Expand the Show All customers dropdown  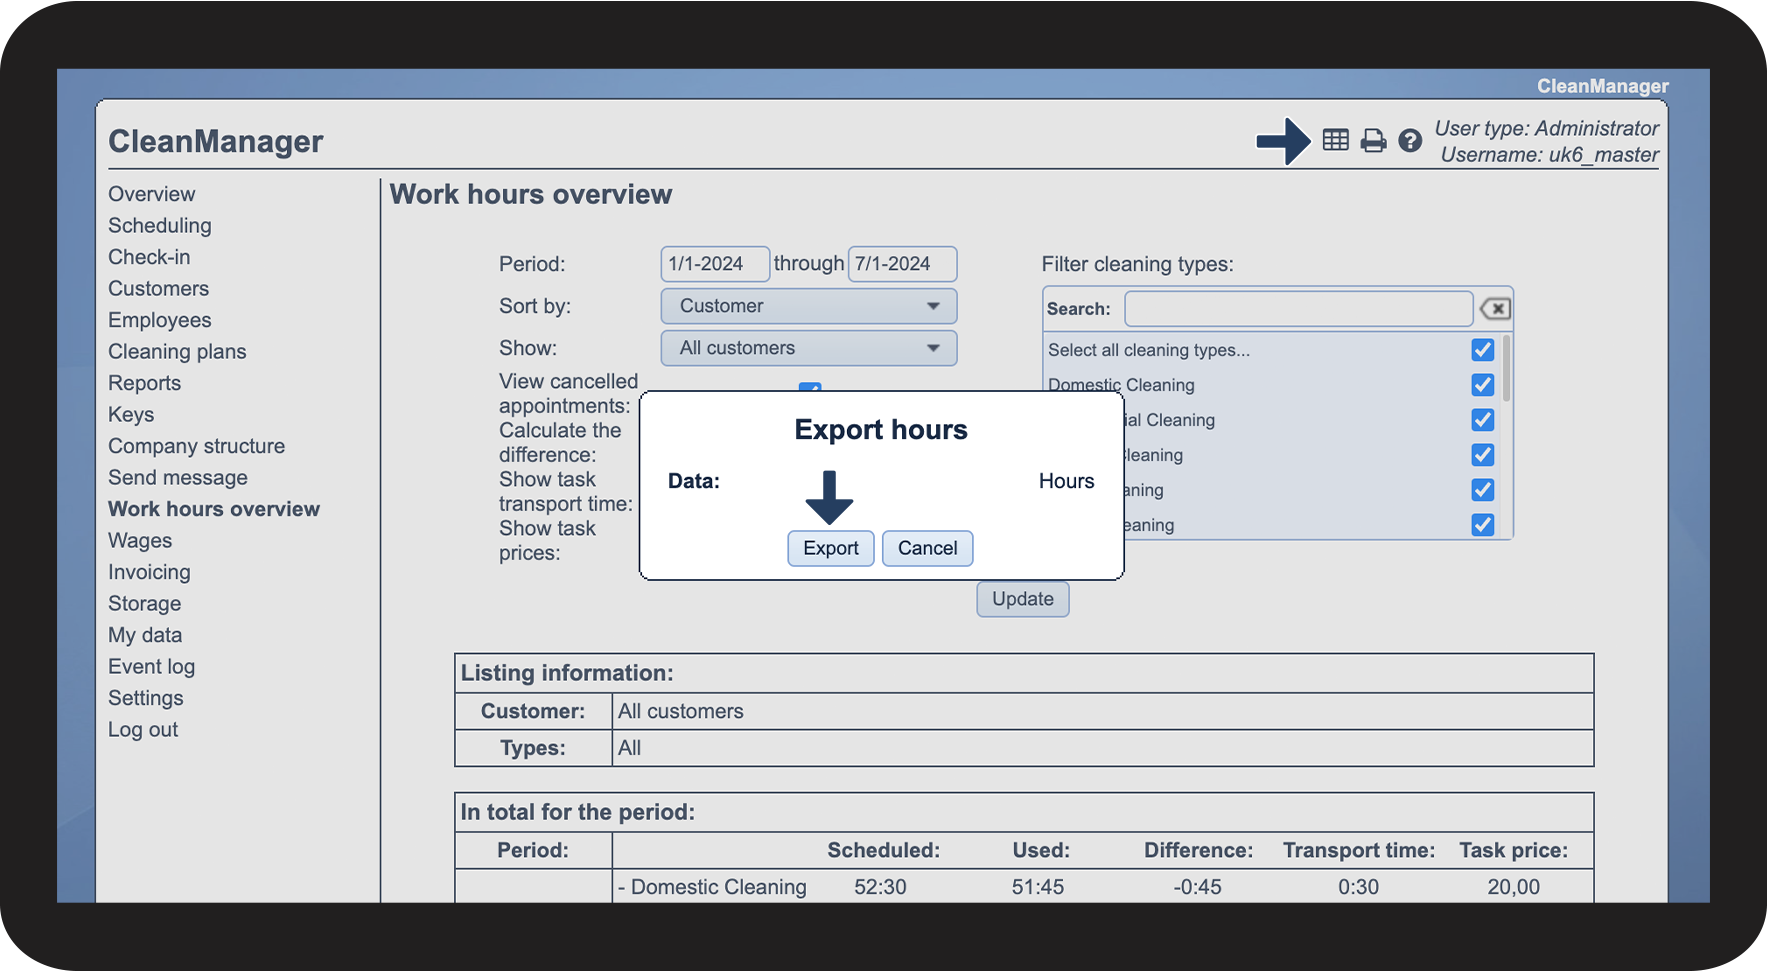tap(808, 348)
